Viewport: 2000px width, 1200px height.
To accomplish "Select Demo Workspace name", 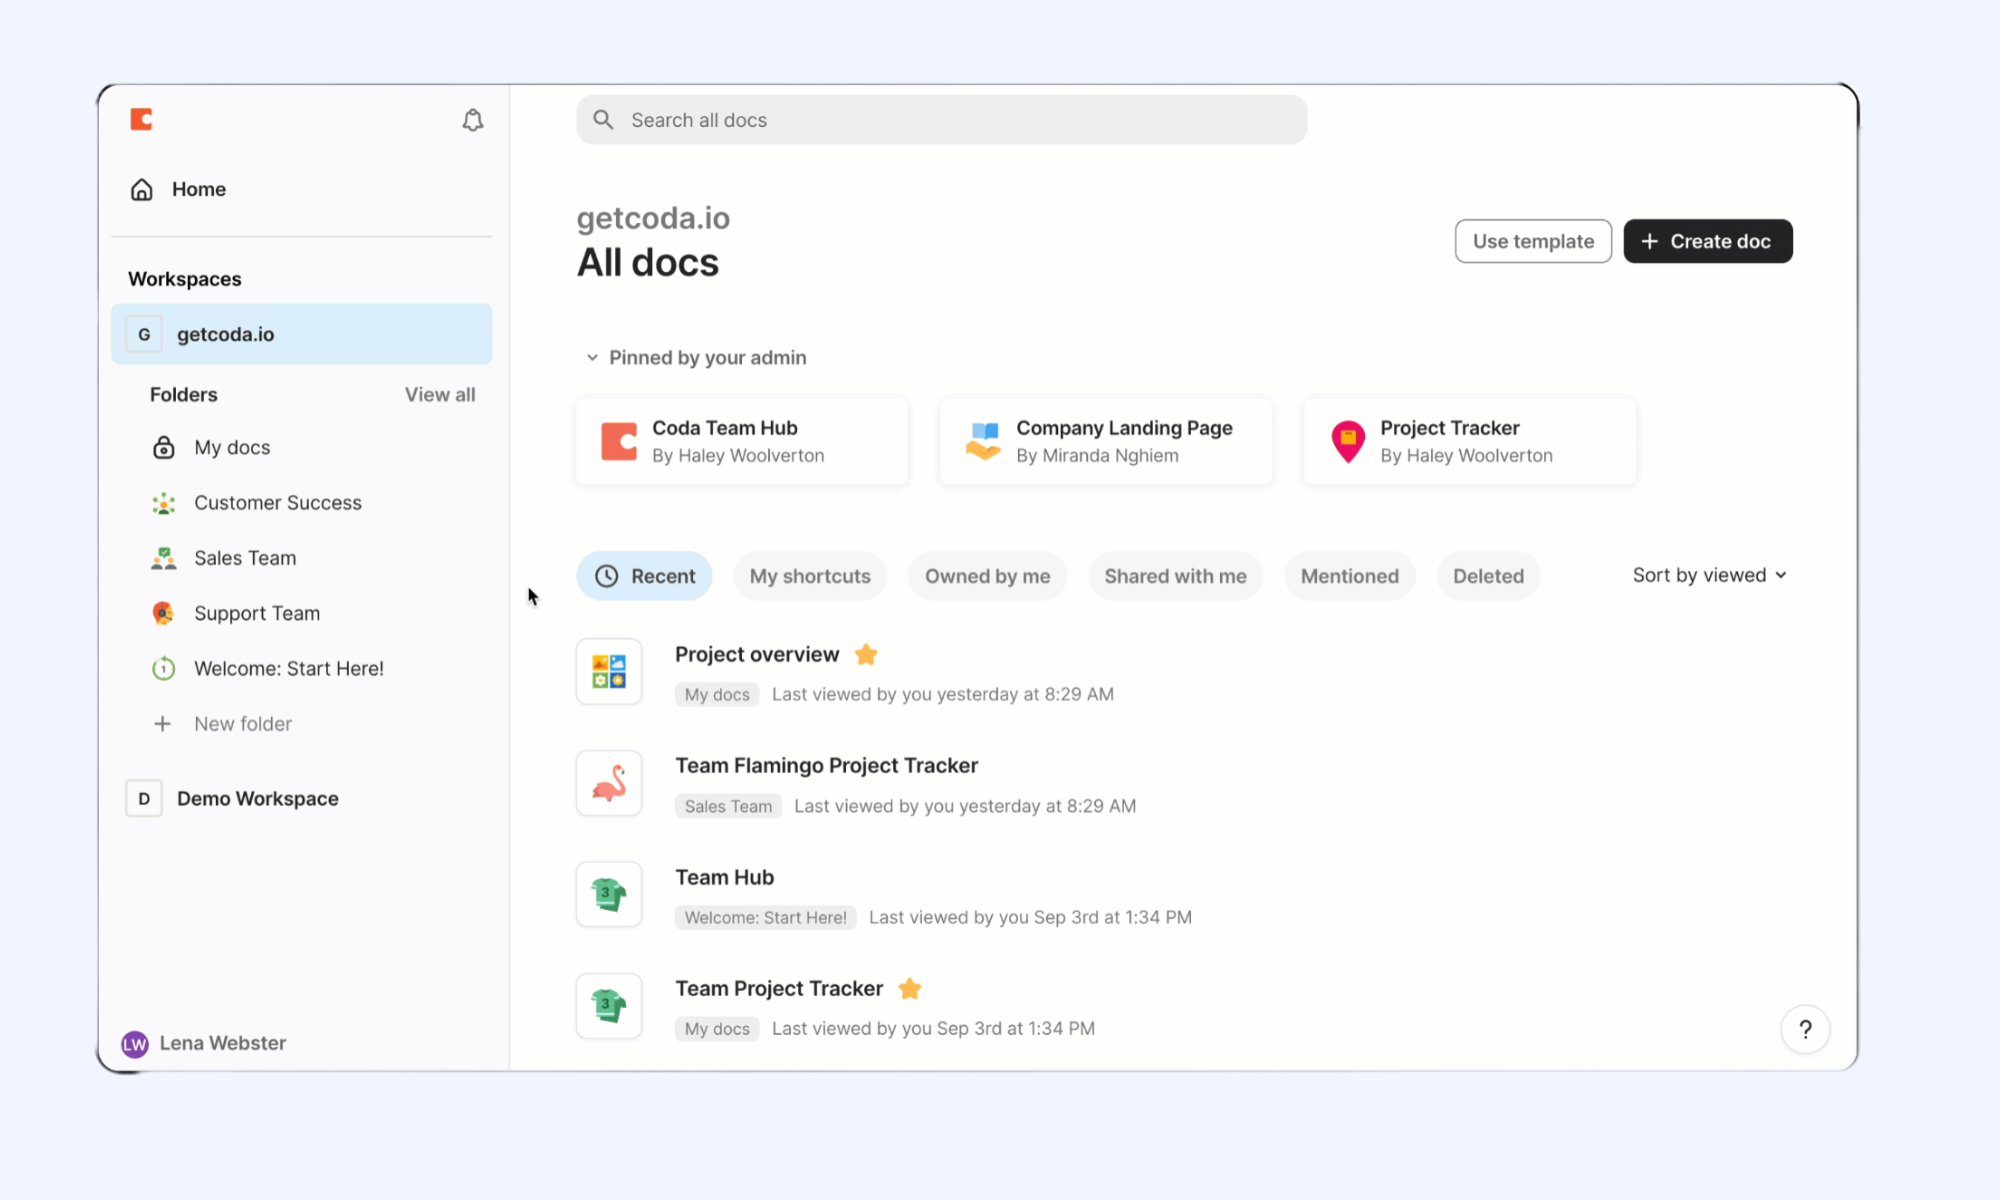I will [x=258, y=798].
